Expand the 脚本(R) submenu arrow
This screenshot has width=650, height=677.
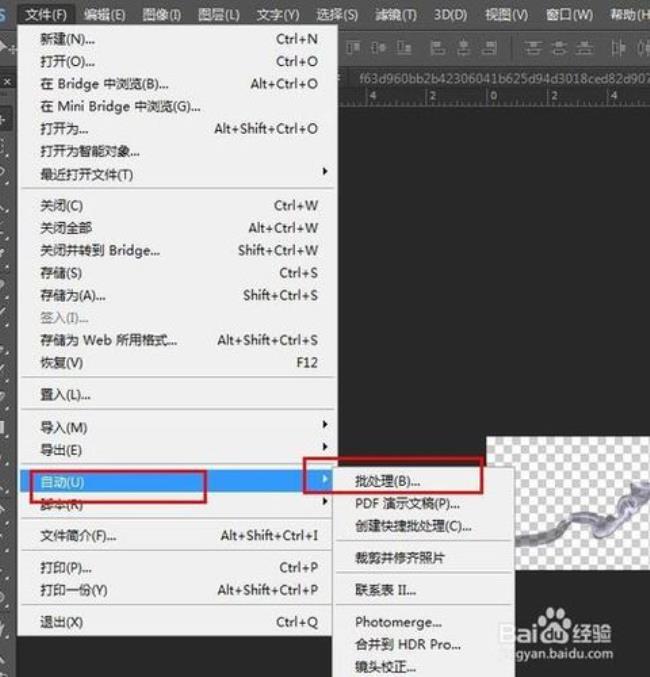[325, 501]
